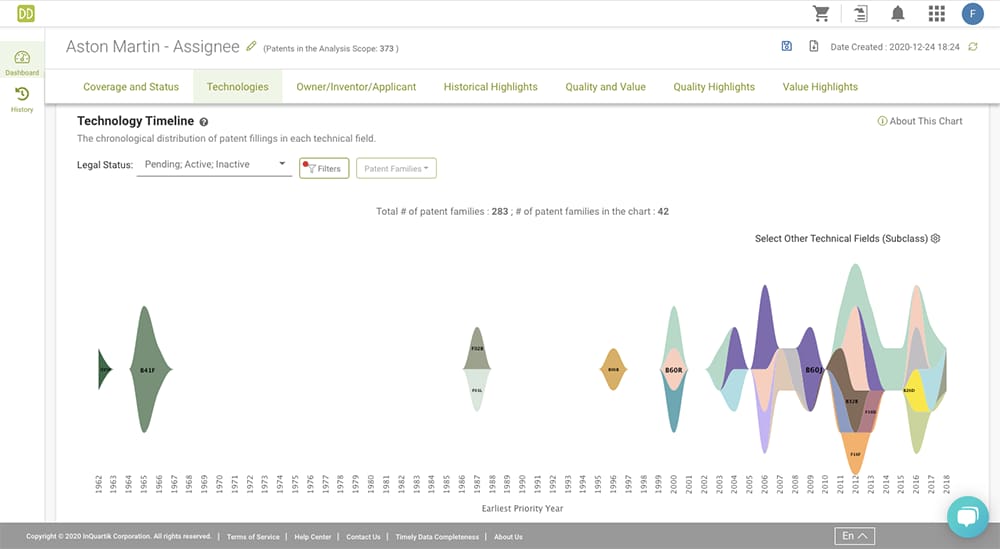Click the Filters button
The height and width of the screenshot is (549, 1000).
[x=324, y=168]
